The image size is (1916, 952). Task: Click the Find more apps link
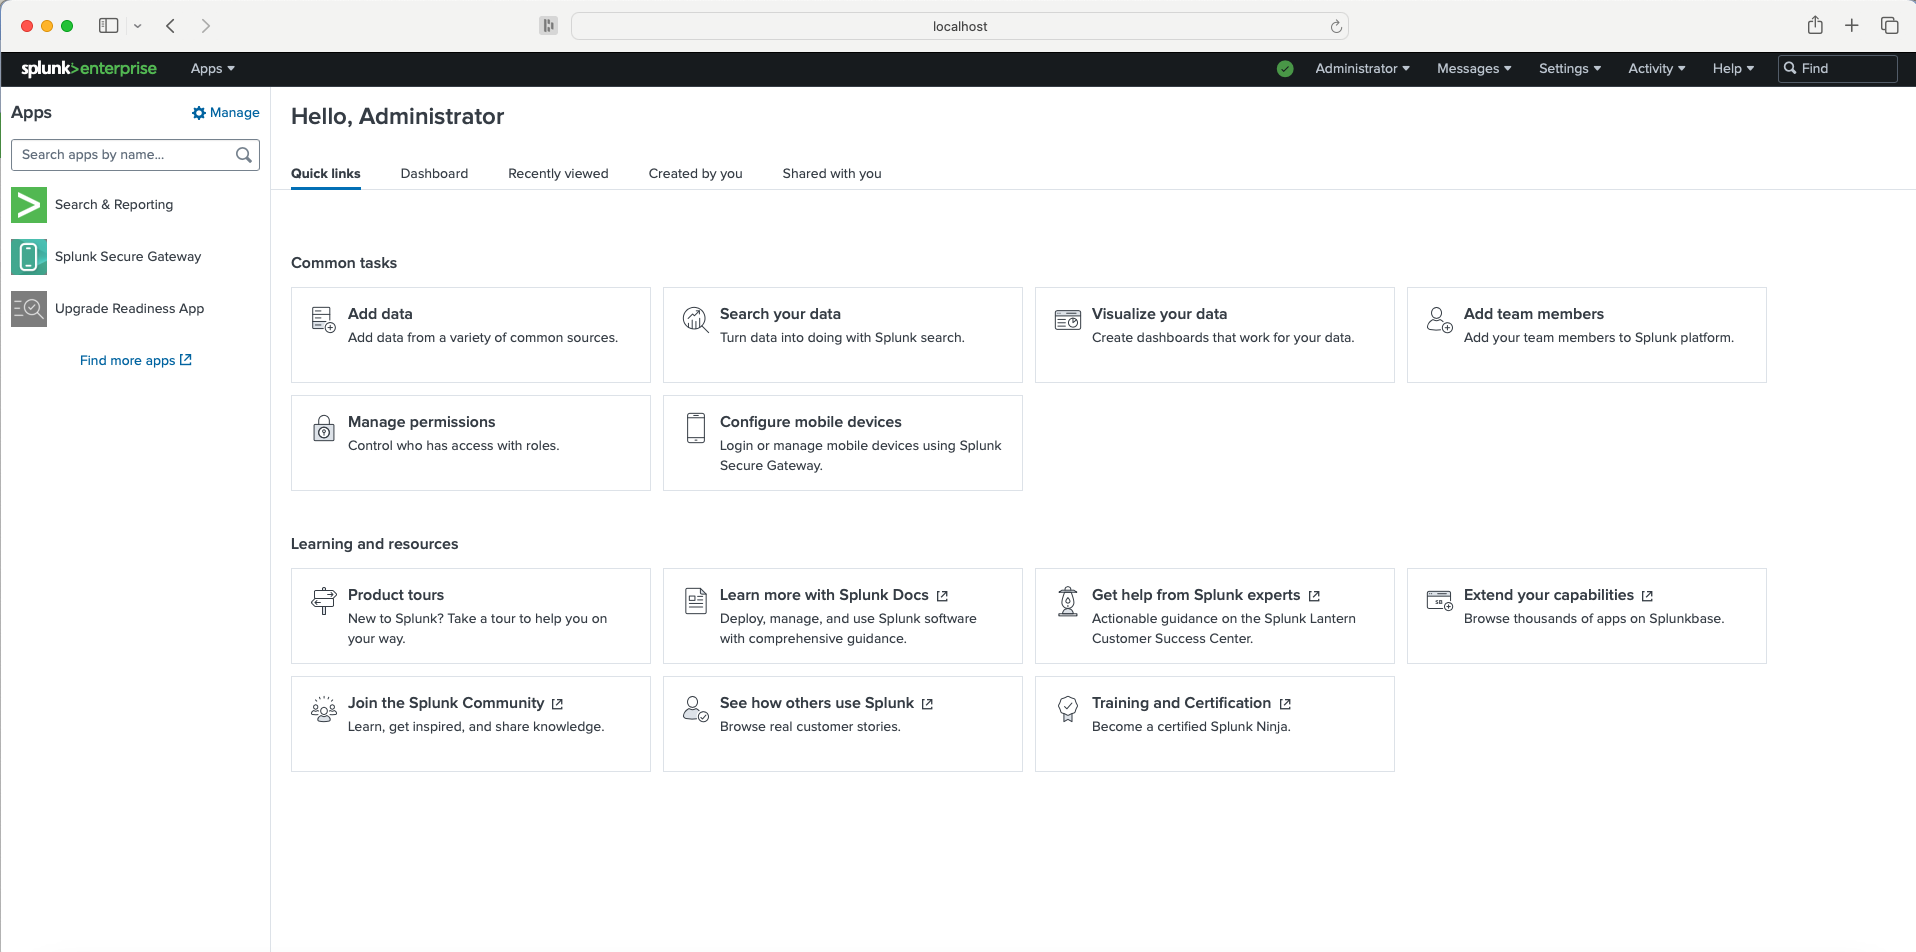[x=136, y=361]
